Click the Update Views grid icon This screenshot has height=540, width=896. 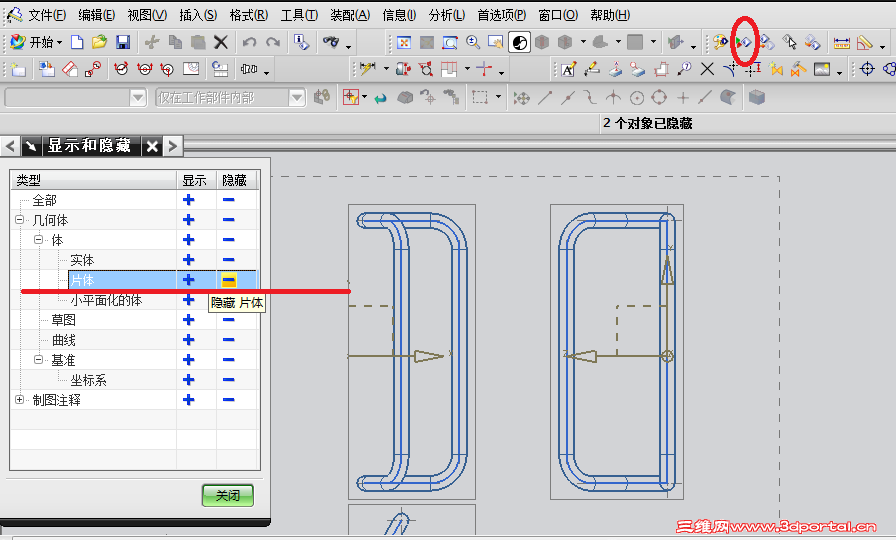pyautogui.click(x=220, y=69)
